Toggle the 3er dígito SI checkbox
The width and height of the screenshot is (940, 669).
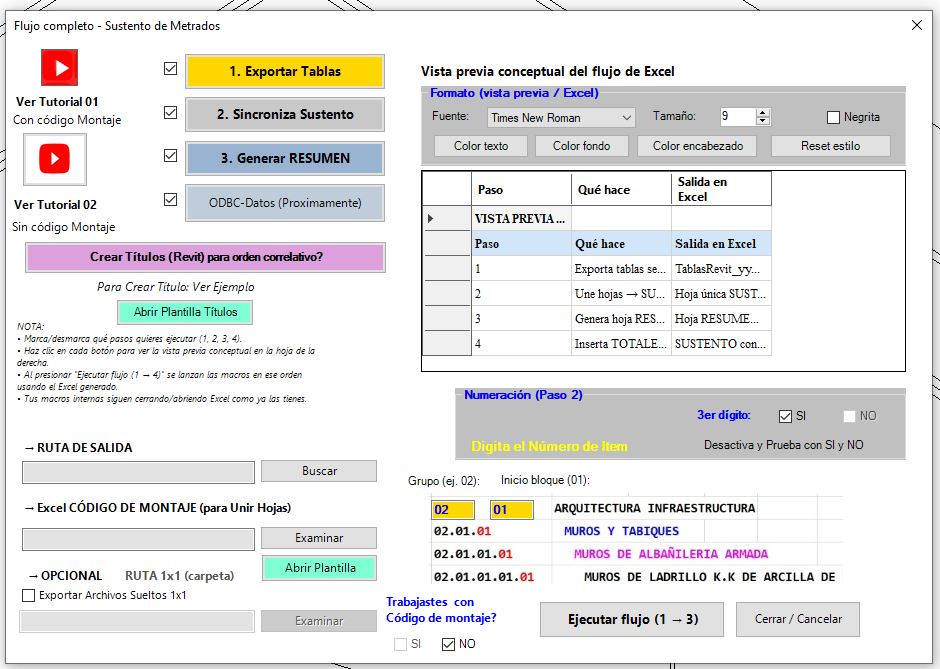point(785,417)
